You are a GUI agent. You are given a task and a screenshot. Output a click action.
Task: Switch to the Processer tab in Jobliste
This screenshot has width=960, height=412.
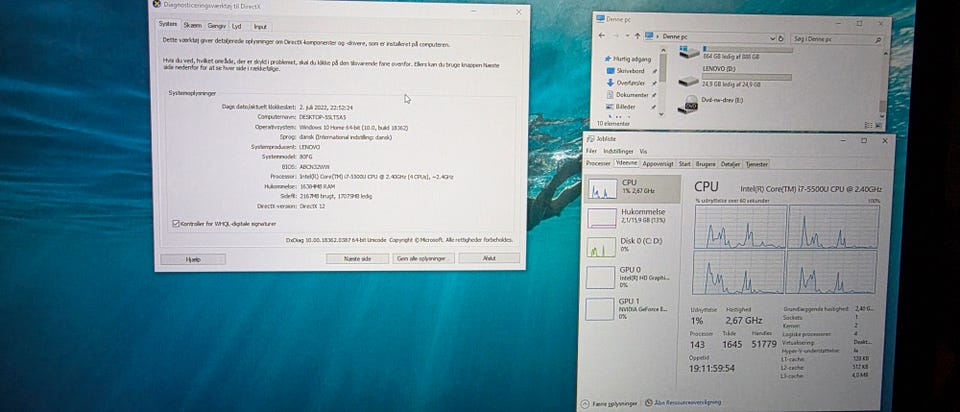tap(598, 162)
